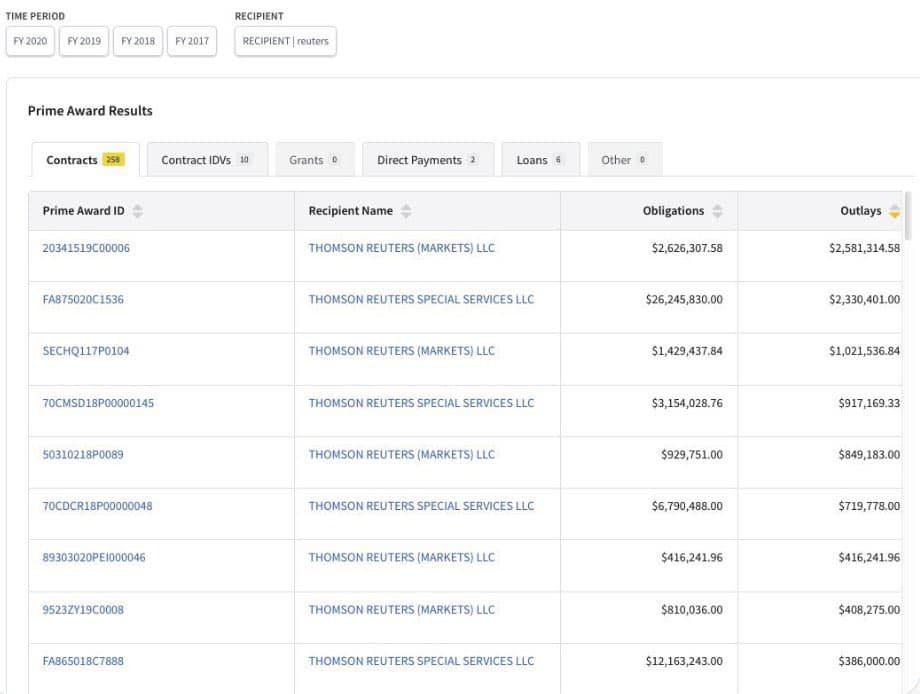Click obligations value $1,429,437.84
The width and height of the screenshot is (920, 694).
click(x=687, y=351)
